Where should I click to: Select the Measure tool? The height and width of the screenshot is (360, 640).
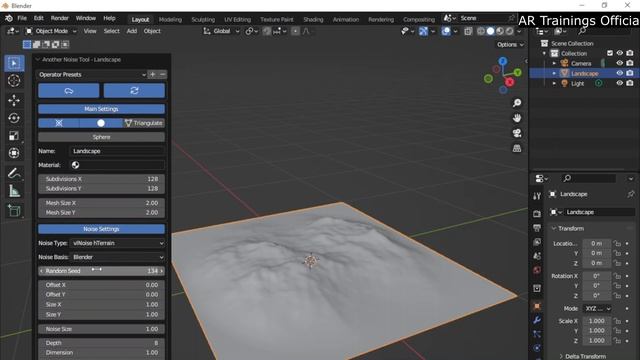[x=14, y=191]
